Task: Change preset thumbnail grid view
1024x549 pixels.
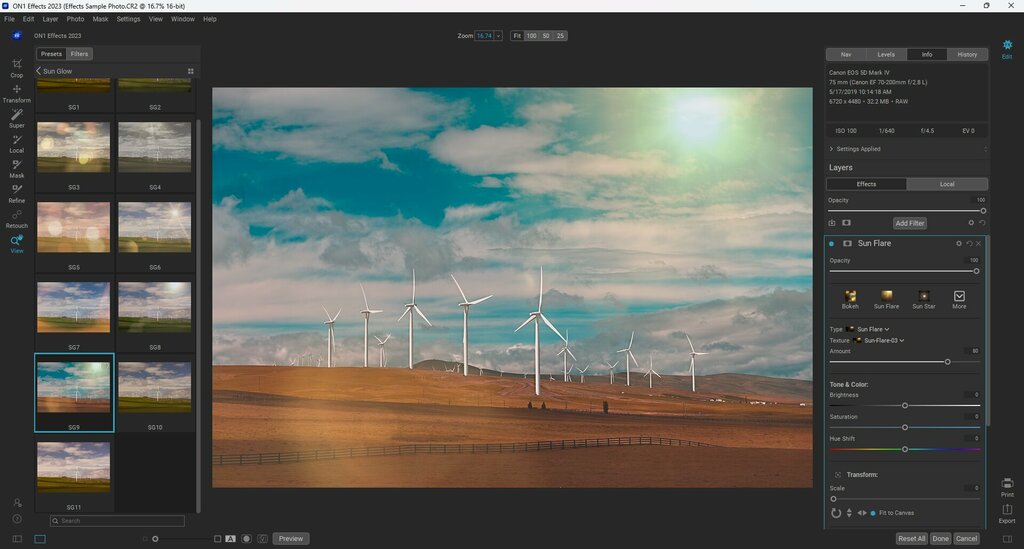Action: 191,71
